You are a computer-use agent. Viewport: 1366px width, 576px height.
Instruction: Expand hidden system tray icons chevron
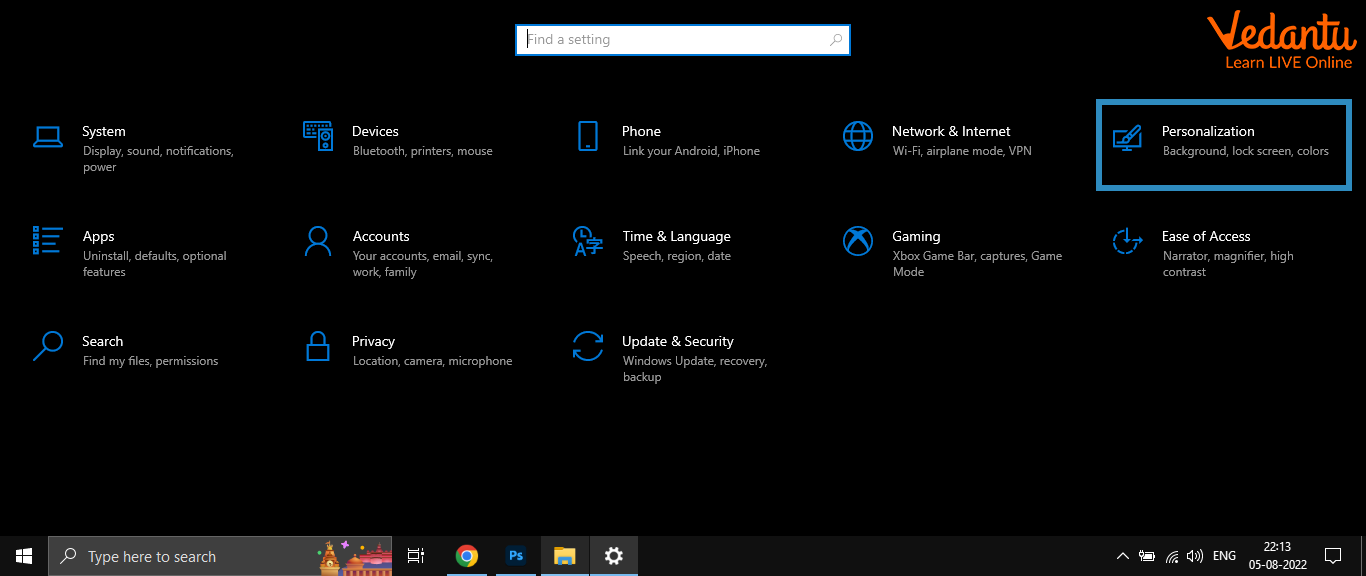click(1122, 556)
